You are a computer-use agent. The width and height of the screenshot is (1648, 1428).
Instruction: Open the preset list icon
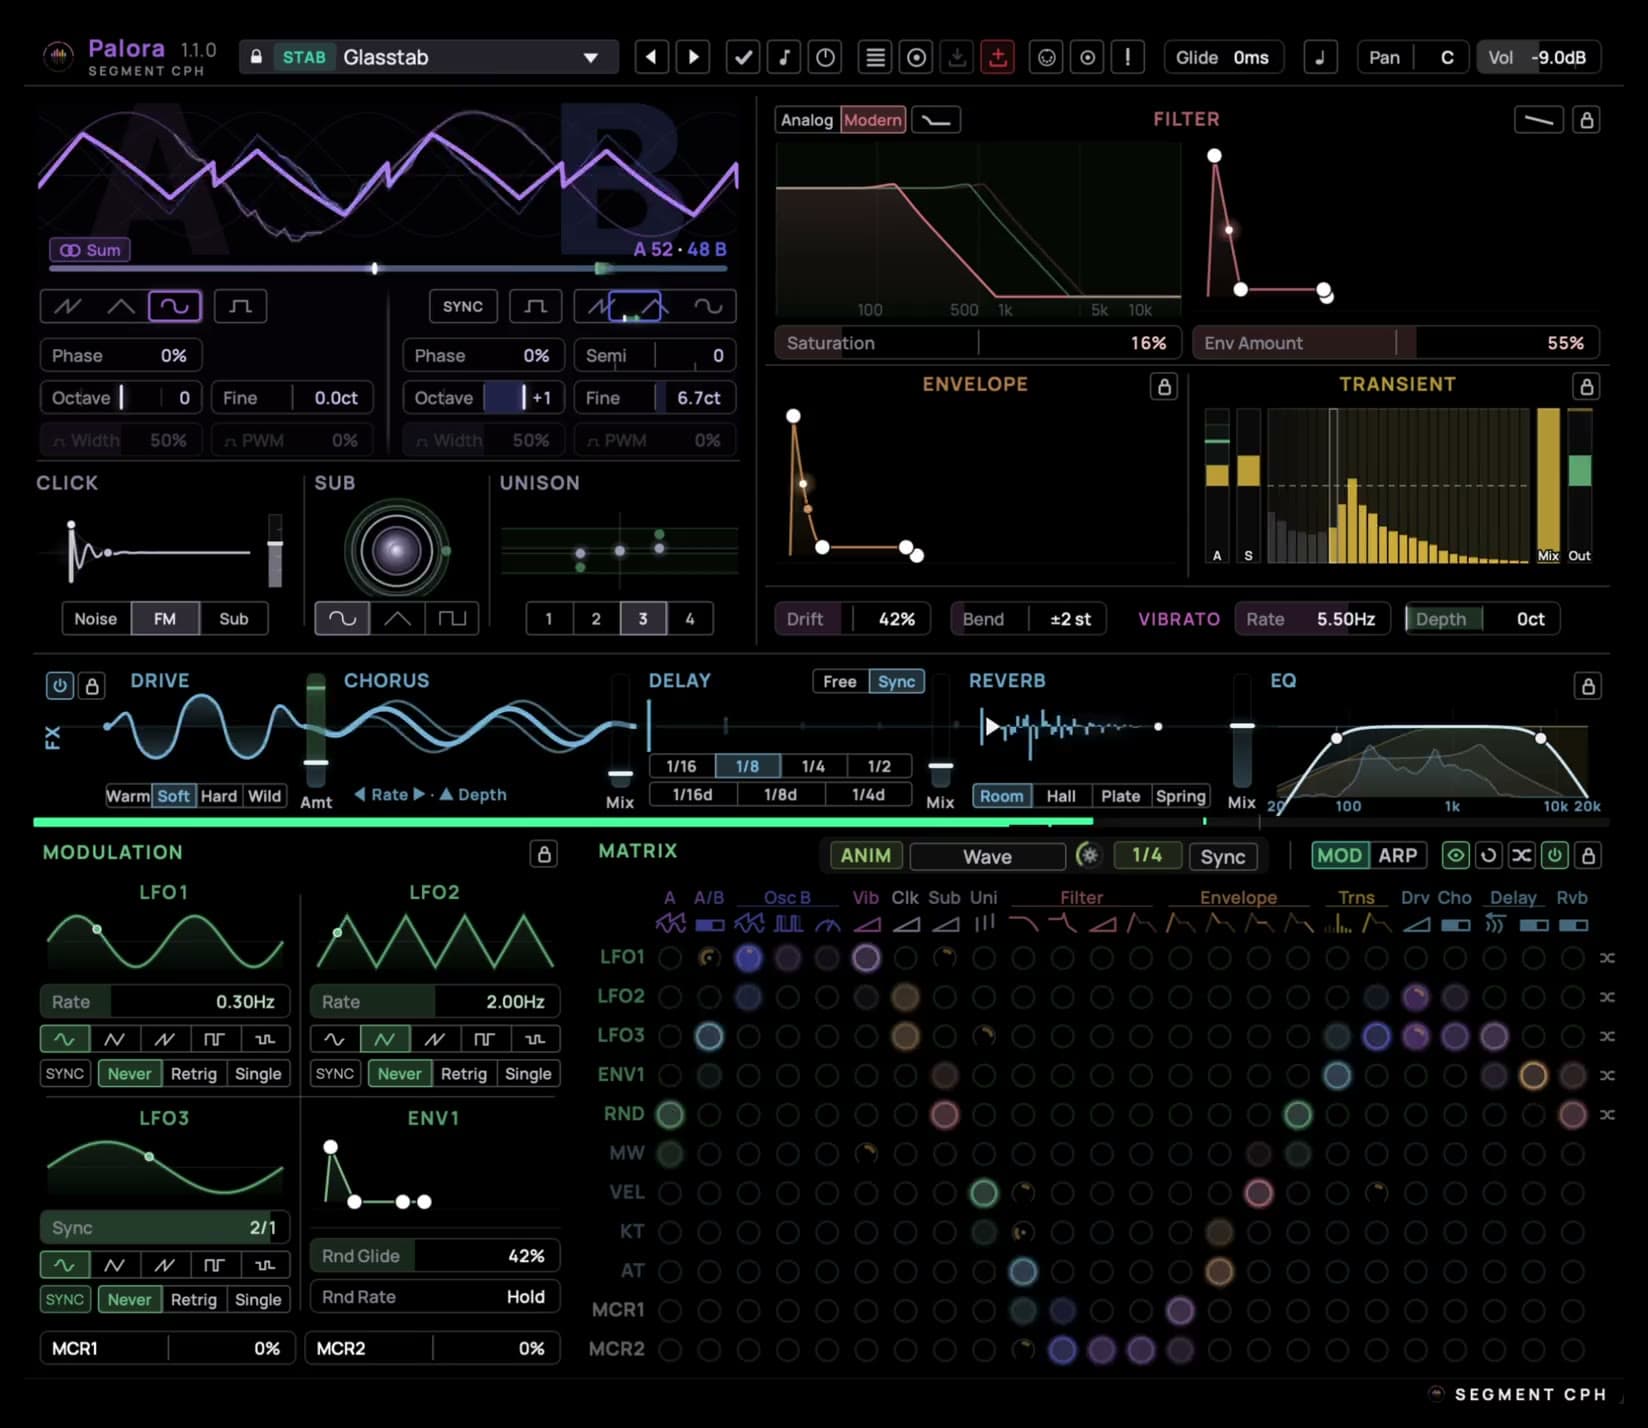coord(875,57)
